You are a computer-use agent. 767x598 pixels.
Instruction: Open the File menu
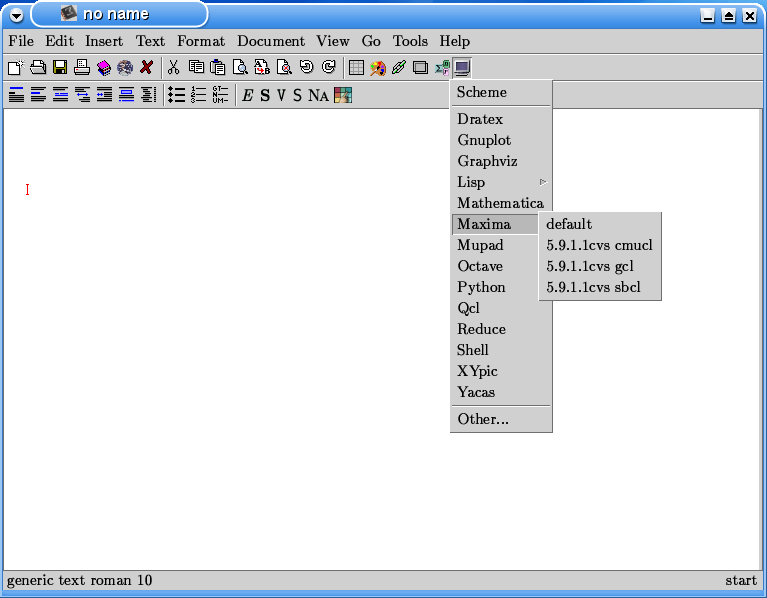(21, 41)
